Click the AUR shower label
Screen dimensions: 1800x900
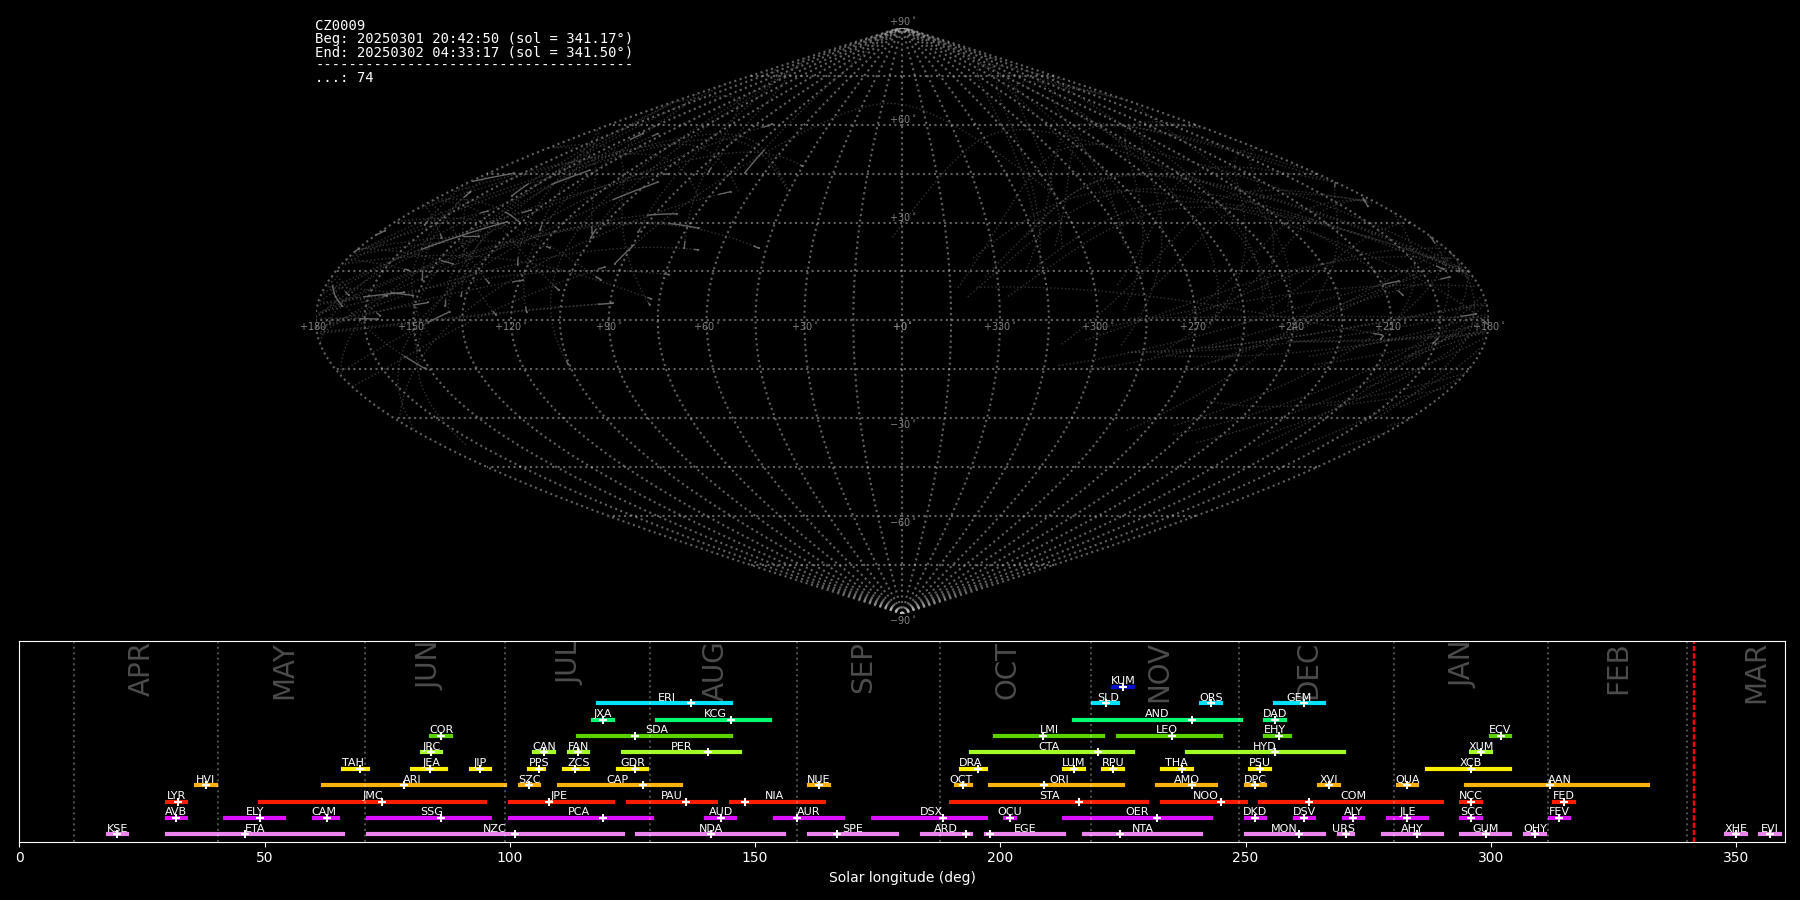[x=808, y=812]
